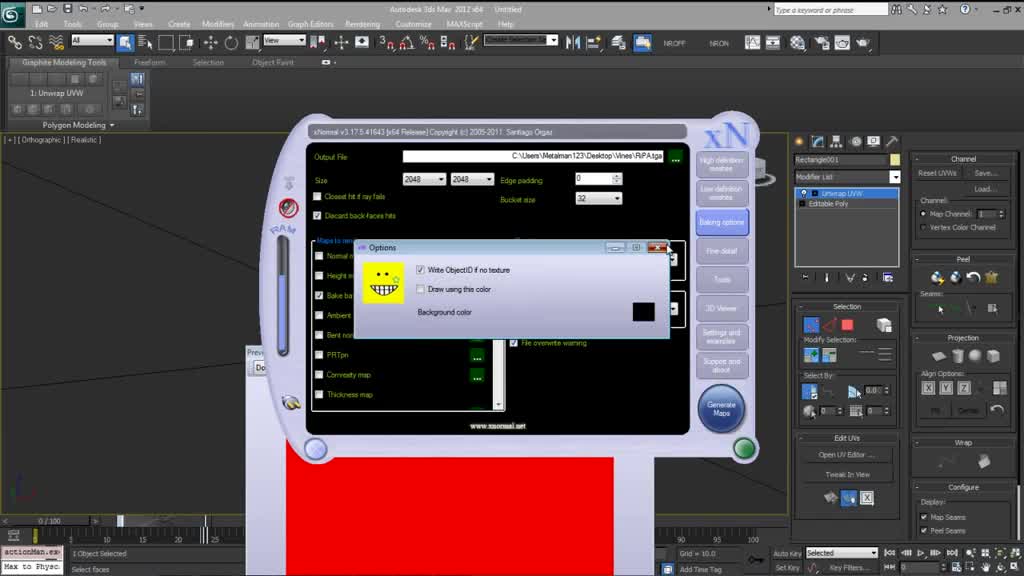The image size is (1024, 576).
Task: Click the Rectangle001 object color swatch
Action: click(x=895, y=160)
